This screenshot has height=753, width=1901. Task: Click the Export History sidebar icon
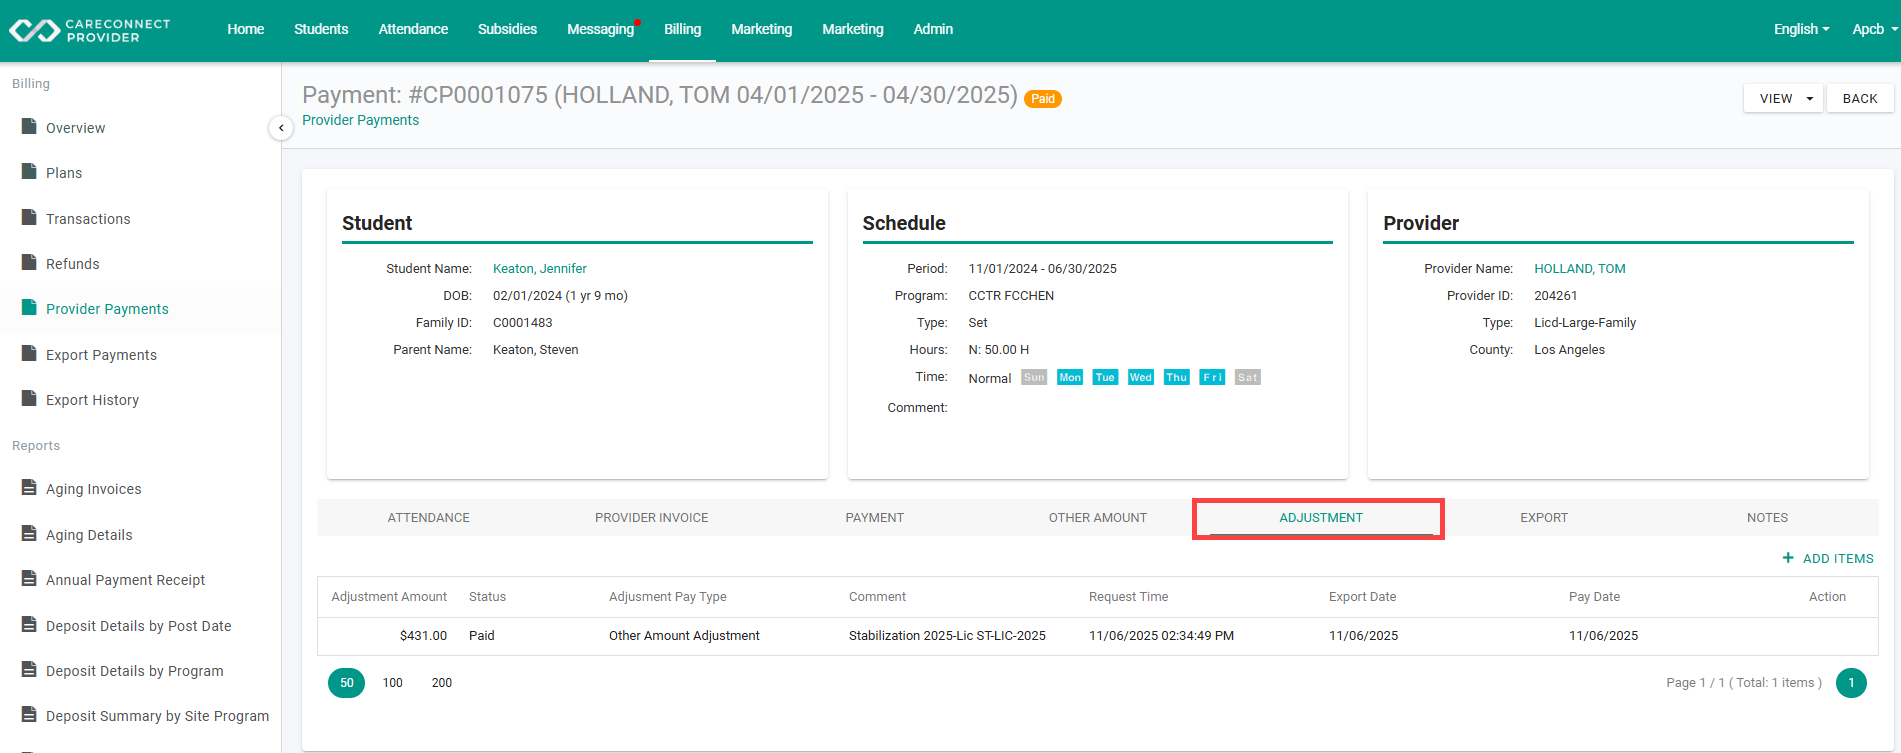[x=29, y=399]
